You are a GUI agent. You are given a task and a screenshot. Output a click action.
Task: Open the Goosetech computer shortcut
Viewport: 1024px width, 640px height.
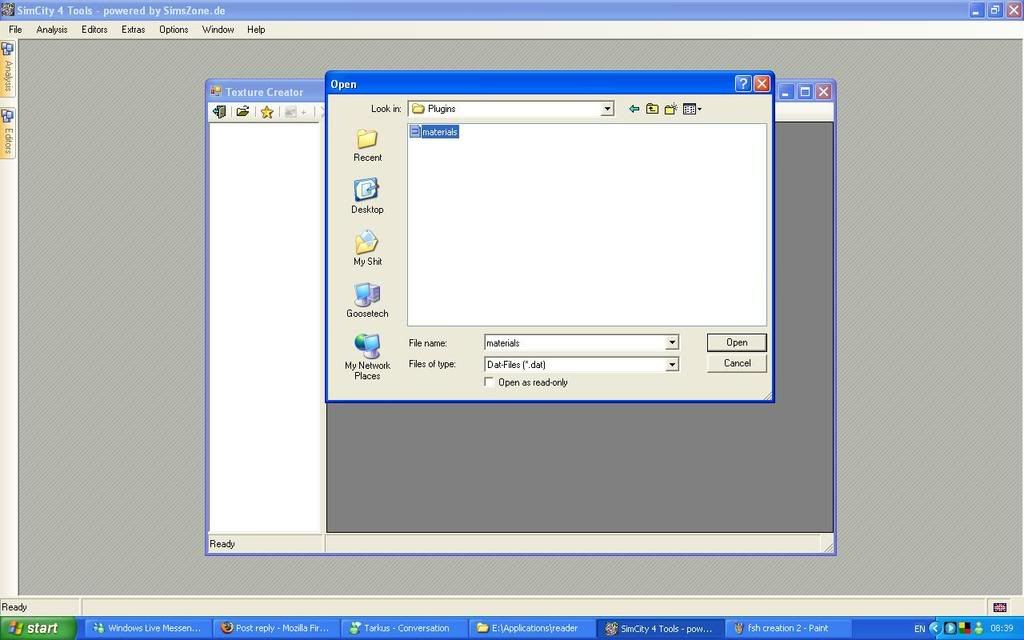click(x=367, y=300)
